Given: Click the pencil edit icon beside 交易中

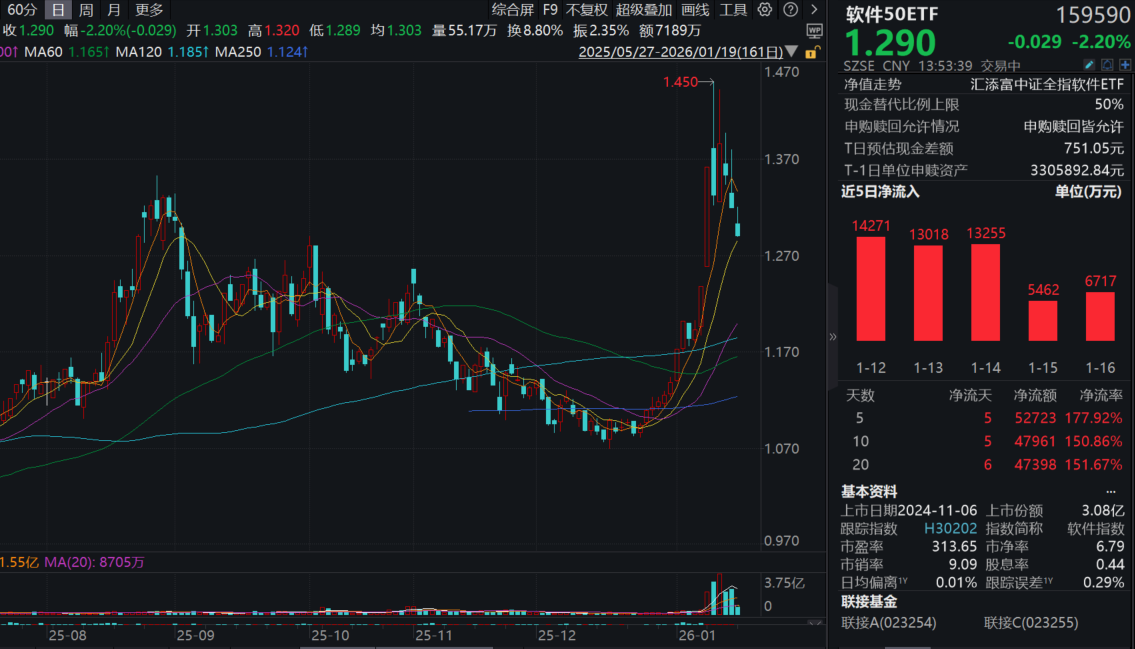Looking at the screenshot, I should point(1089,64).
